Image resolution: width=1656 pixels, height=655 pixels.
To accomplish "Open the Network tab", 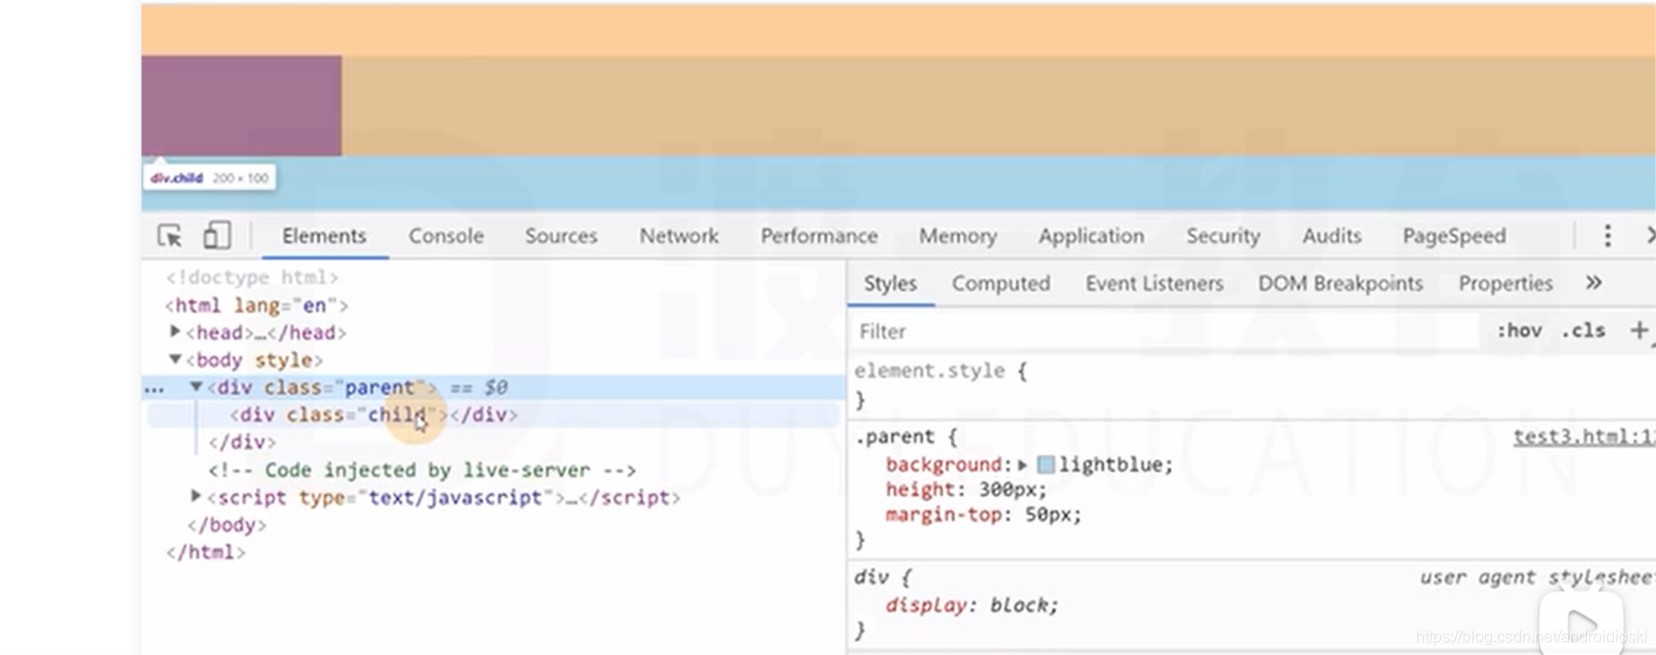I will point(679,236).
